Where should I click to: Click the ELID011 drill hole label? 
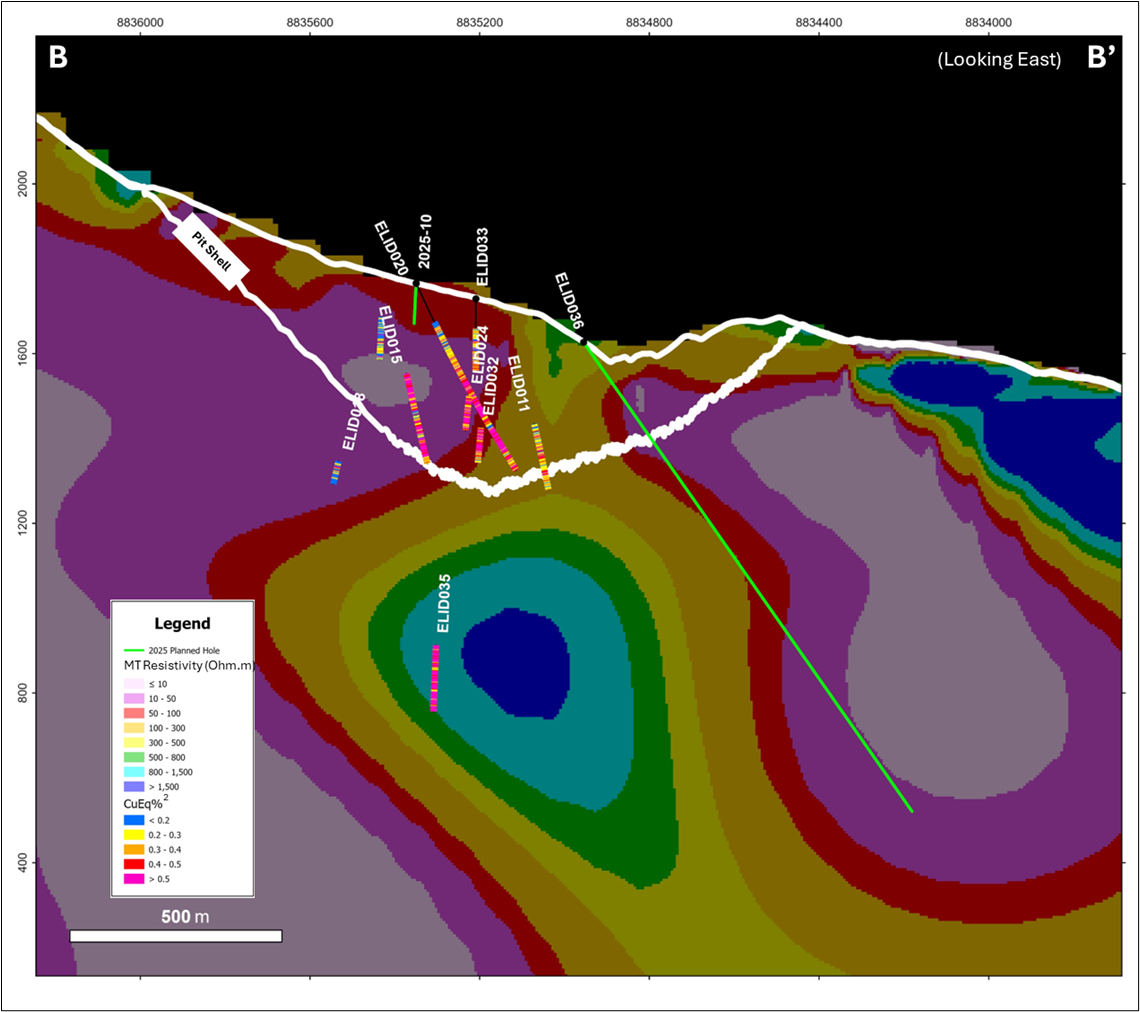(517, 385)
